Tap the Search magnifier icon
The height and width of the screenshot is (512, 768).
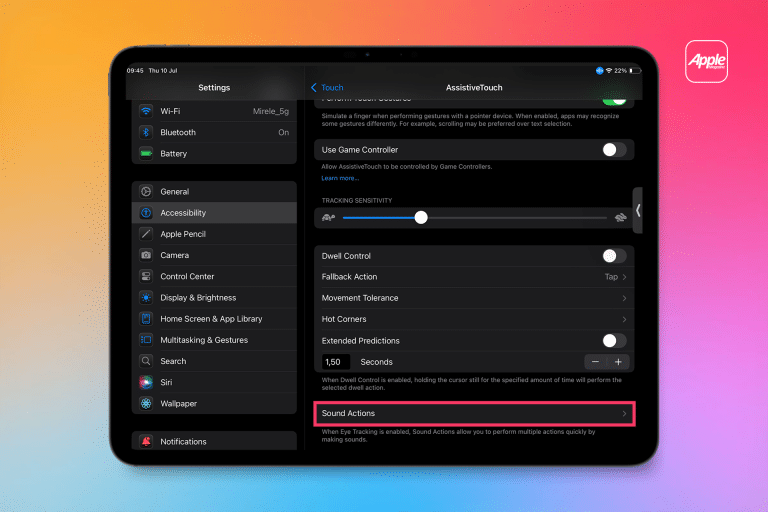coord(146,361)
